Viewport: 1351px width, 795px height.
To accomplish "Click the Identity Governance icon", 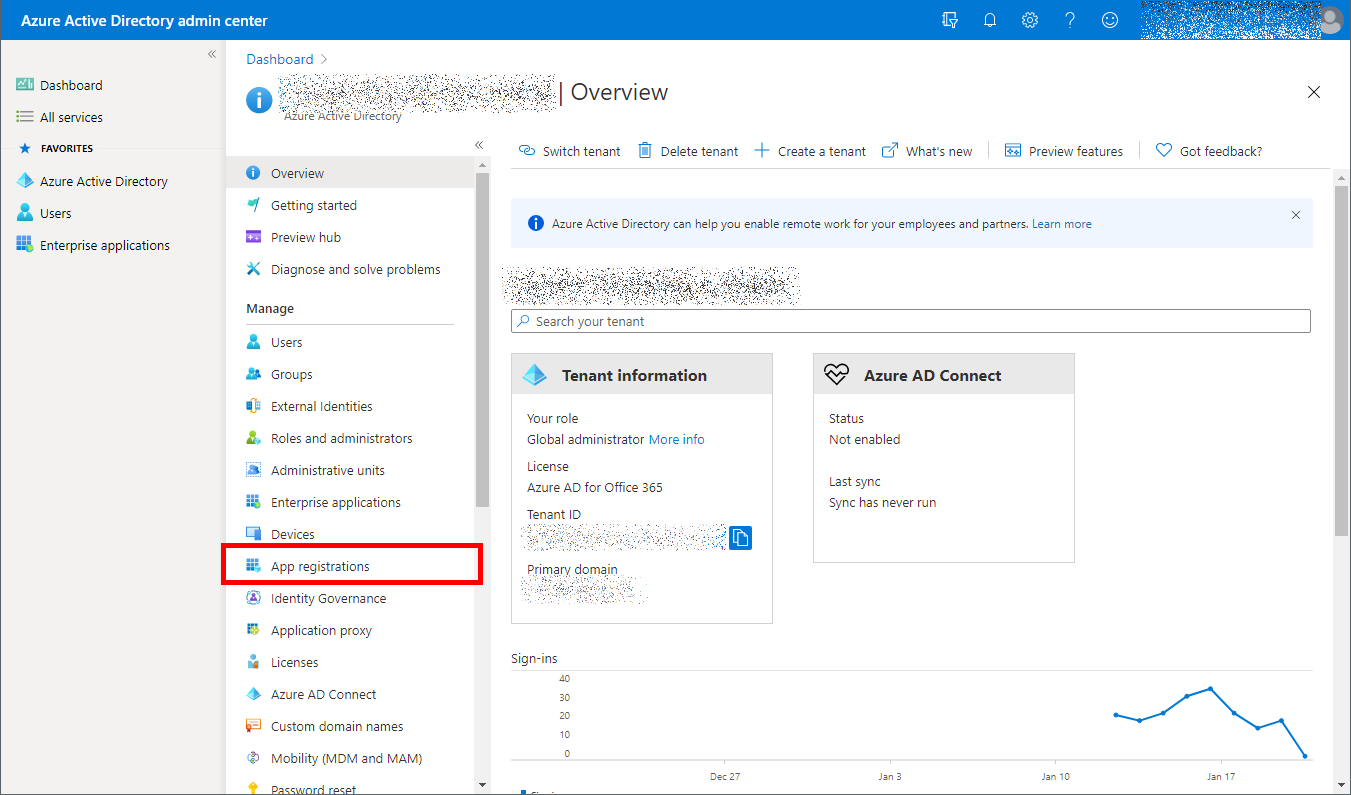I will (253, 598).
